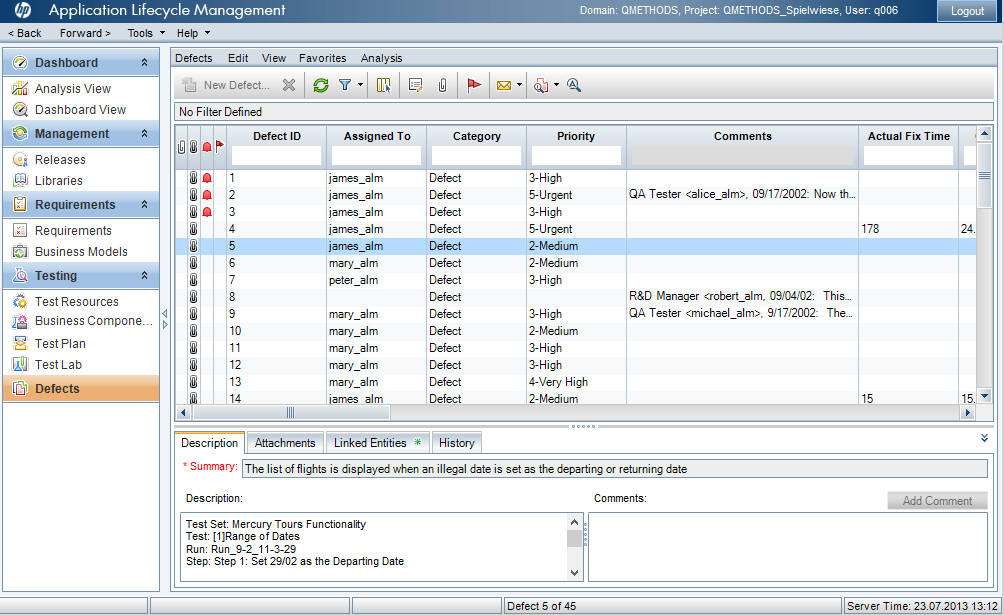This screenshot has width=1004, height=615.
Task: Open the Analysis menu
Action: pyautogui.click(x=381, y=58)
